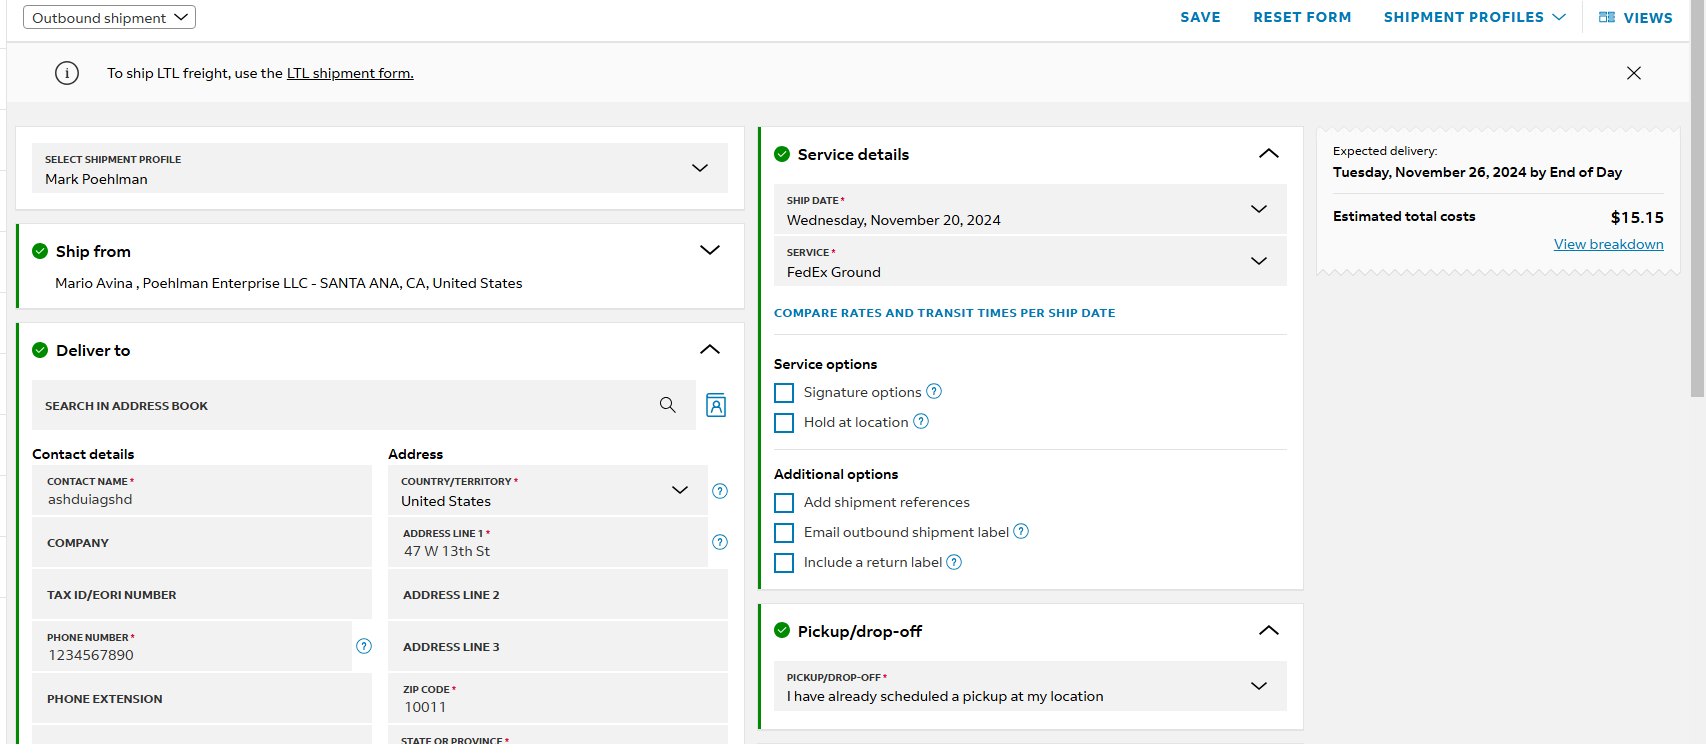
Task: Enable Signature options checkbox
Action: [784, 393]
